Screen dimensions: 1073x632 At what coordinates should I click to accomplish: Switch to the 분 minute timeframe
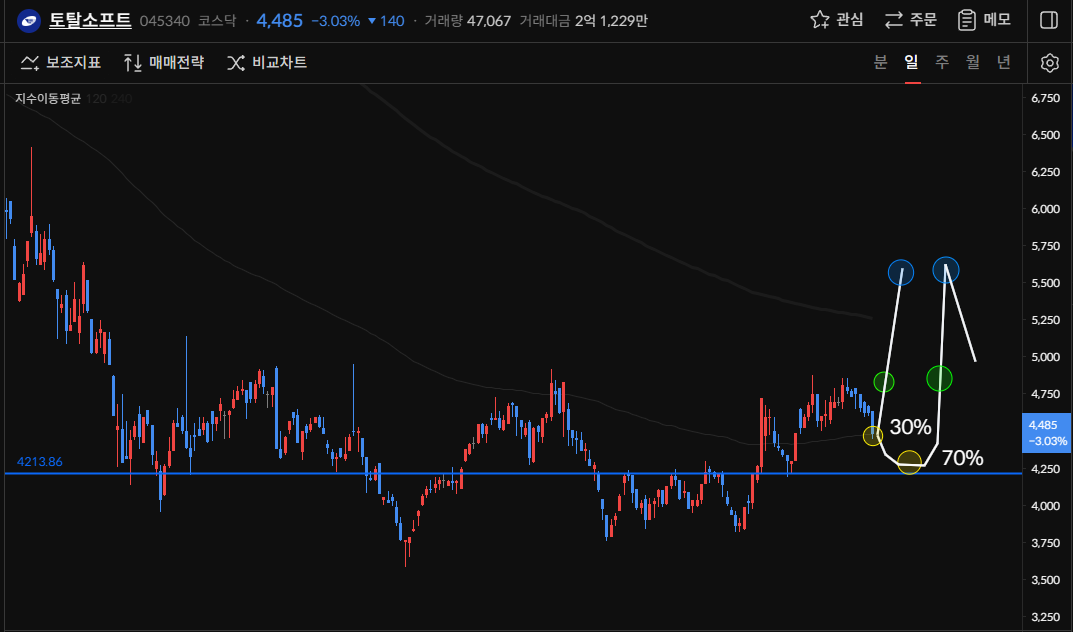click(x=880, y=62)
